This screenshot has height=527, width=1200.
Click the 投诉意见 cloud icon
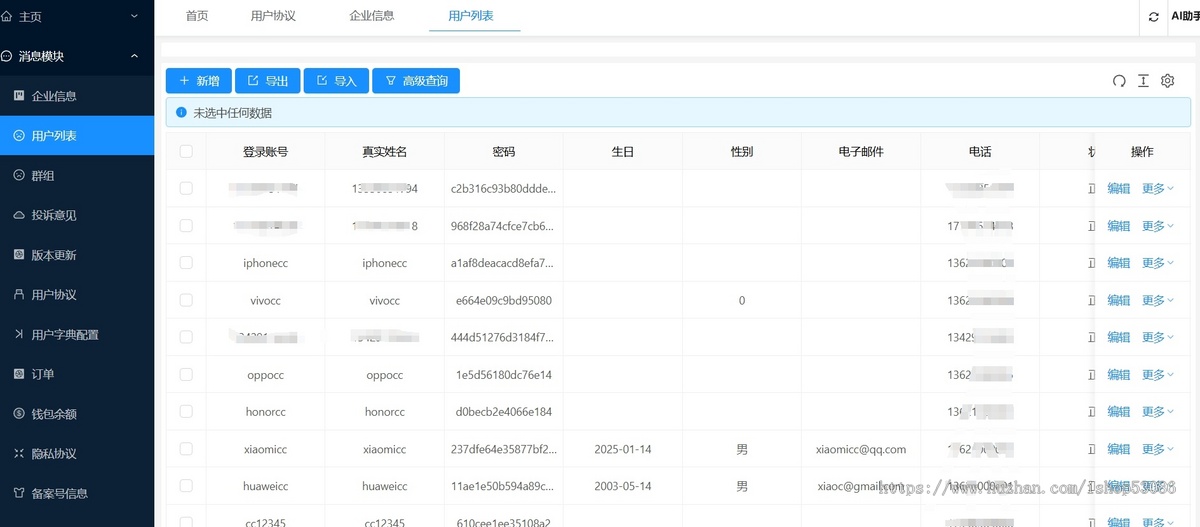click(19, 215)
